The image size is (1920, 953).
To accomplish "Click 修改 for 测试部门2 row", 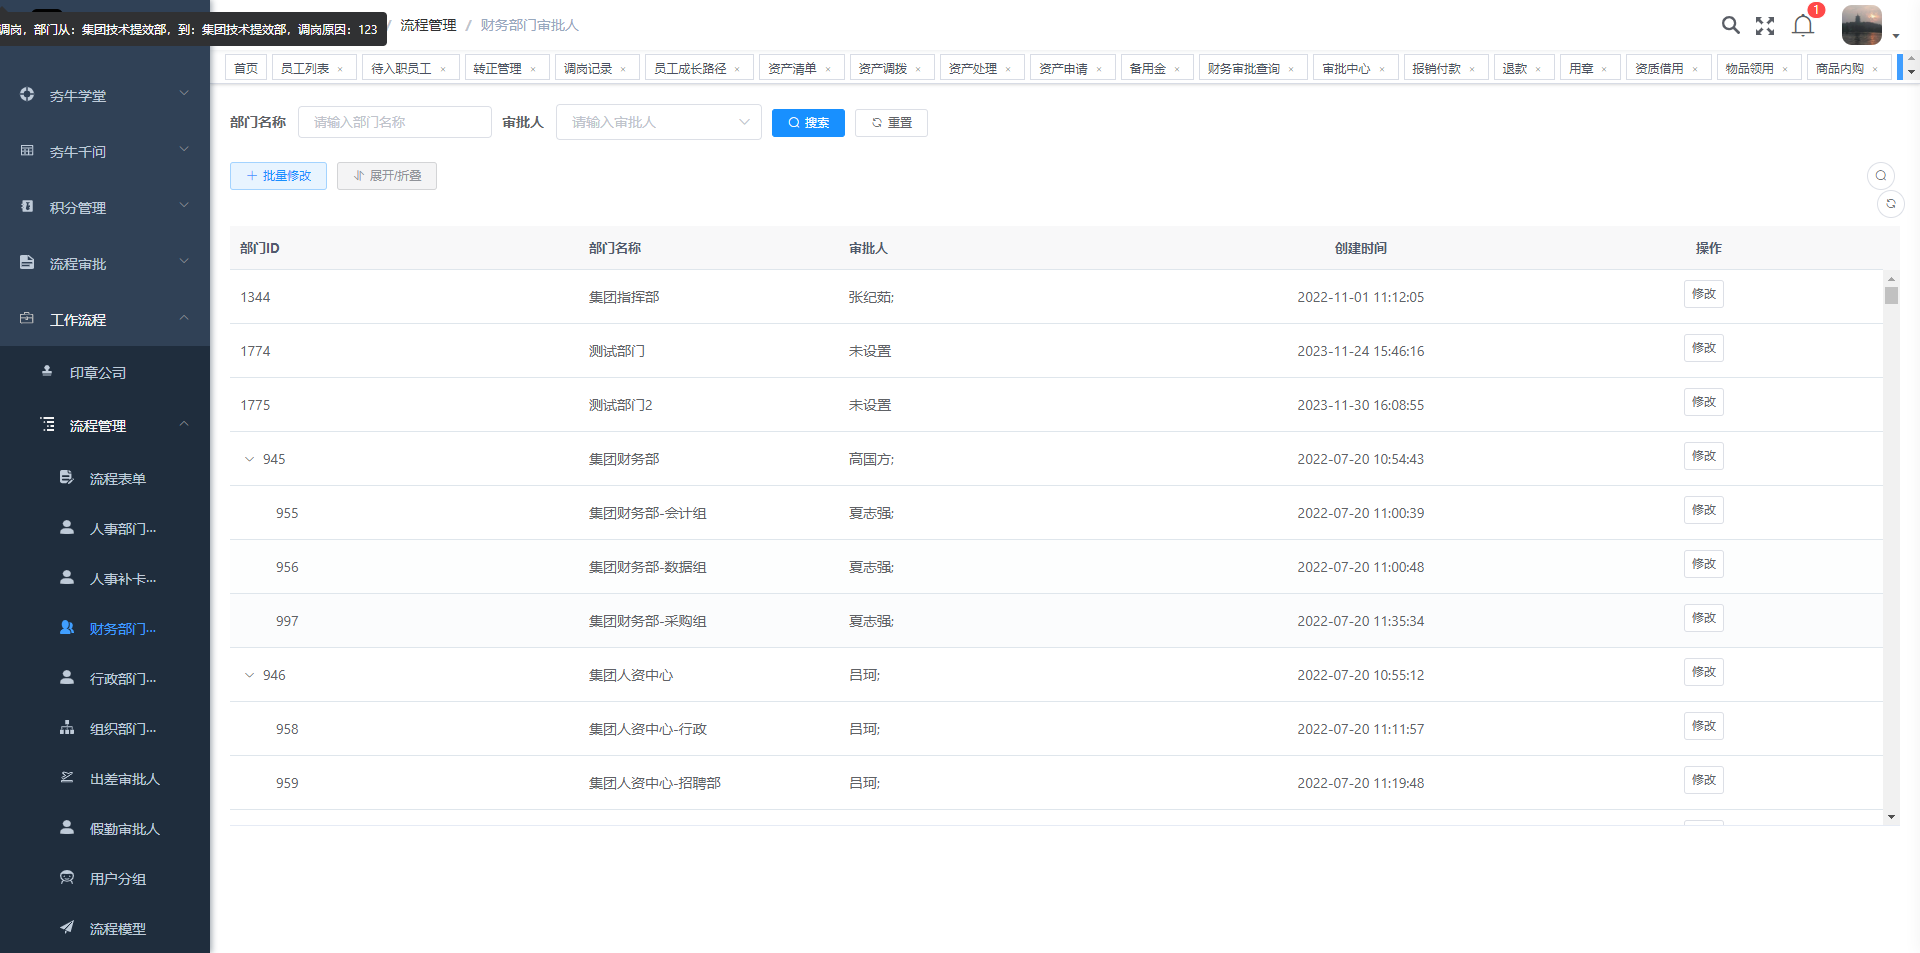I will click(x=1704, y=402).
